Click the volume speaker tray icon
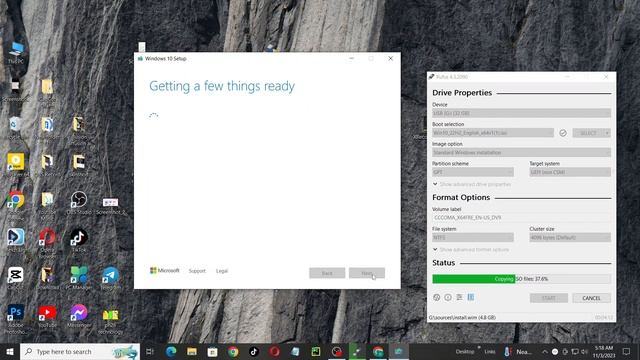640x360 pixels. click(584, 351)
